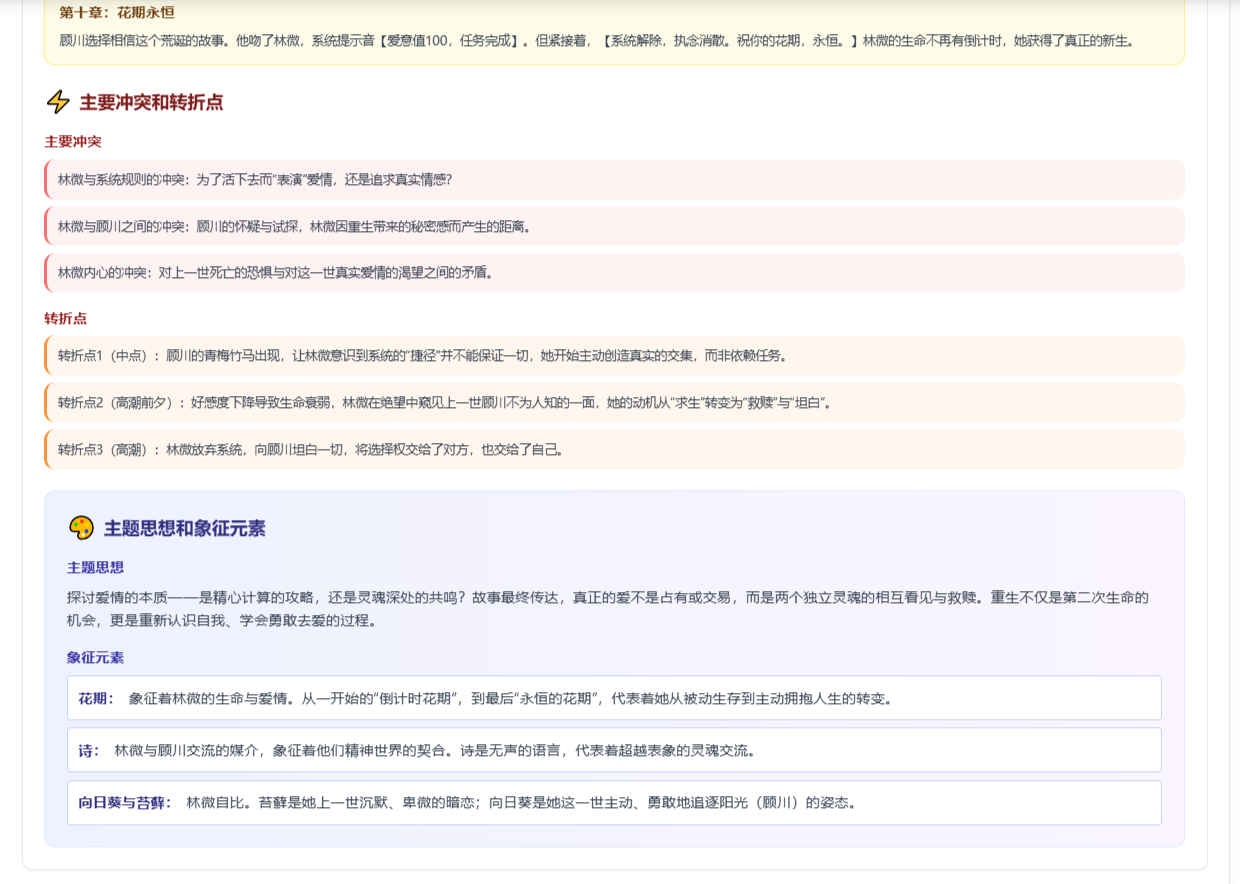
Task: Click the 主要冲突 subheading
Action: (x=73, y=142)
